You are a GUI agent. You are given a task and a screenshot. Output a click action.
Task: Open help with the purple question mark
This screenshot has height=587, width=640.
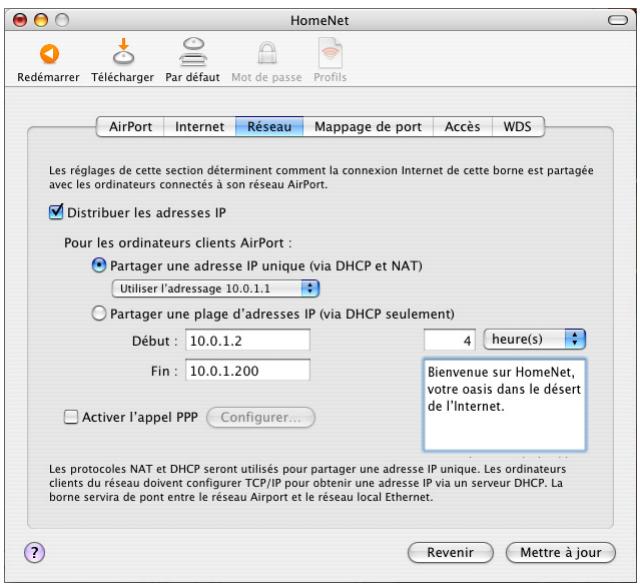tap(34, 552)
